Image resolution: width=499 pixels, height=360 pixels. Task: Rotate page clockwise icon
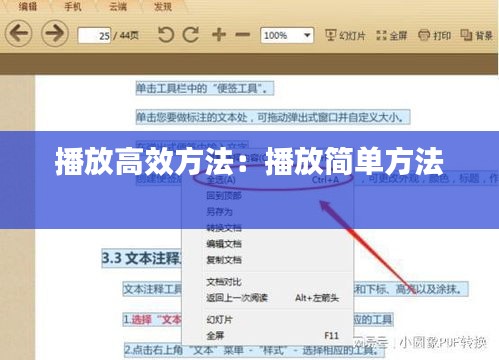tap(191, 34)
